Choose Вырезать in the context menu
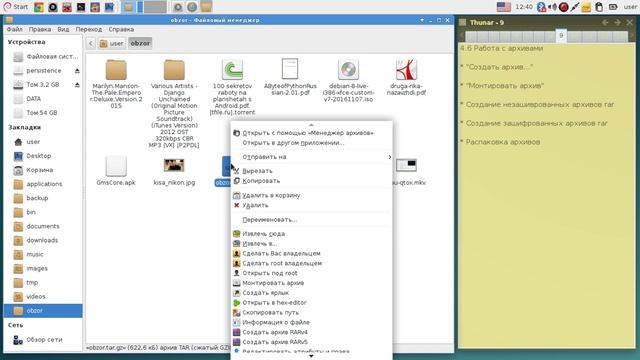The image size is (640, 360). [311, 171]
